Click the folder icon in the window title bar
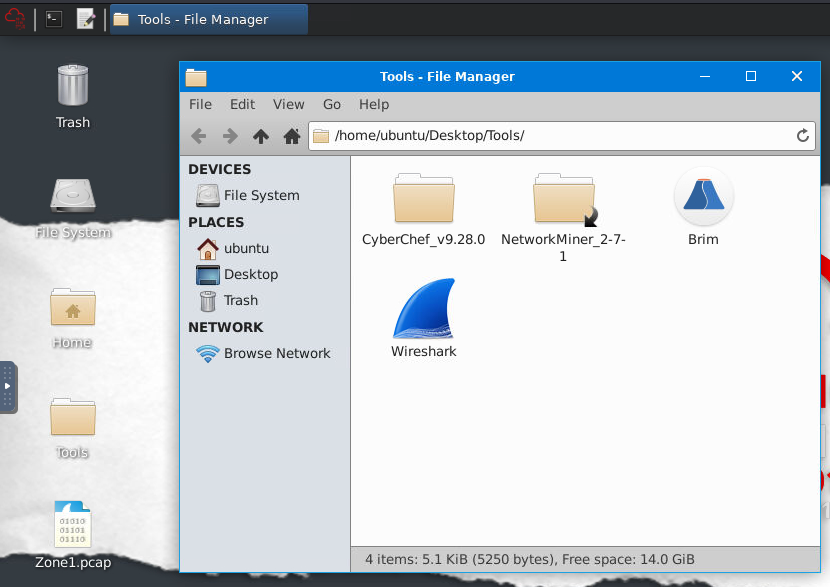Viewport: 830px width, 587px height. point(196,77)
